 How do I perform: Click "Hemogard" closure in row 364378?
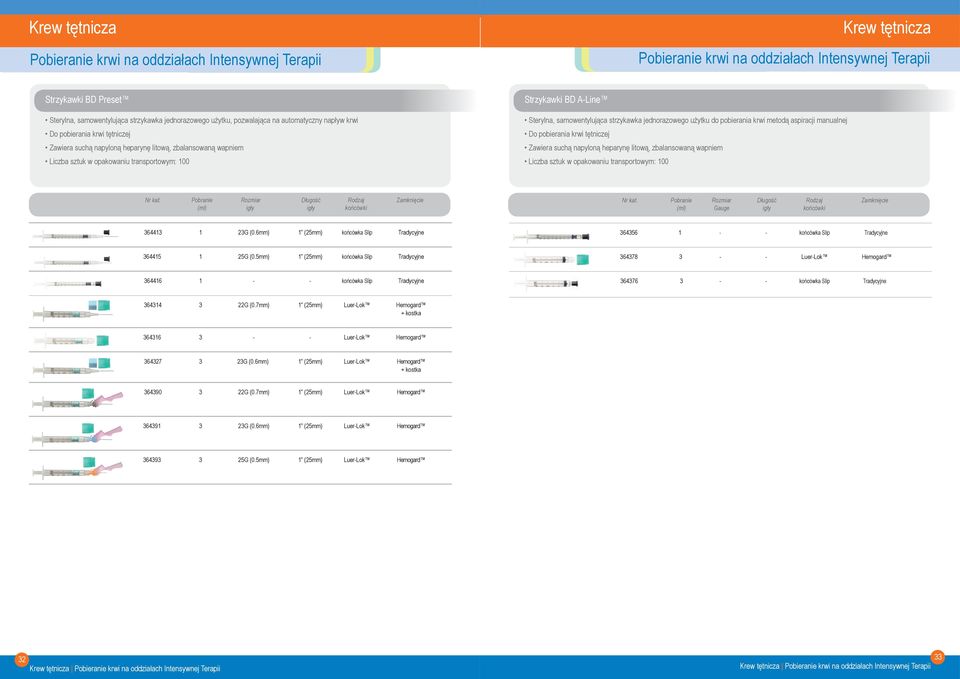(876, 257)
